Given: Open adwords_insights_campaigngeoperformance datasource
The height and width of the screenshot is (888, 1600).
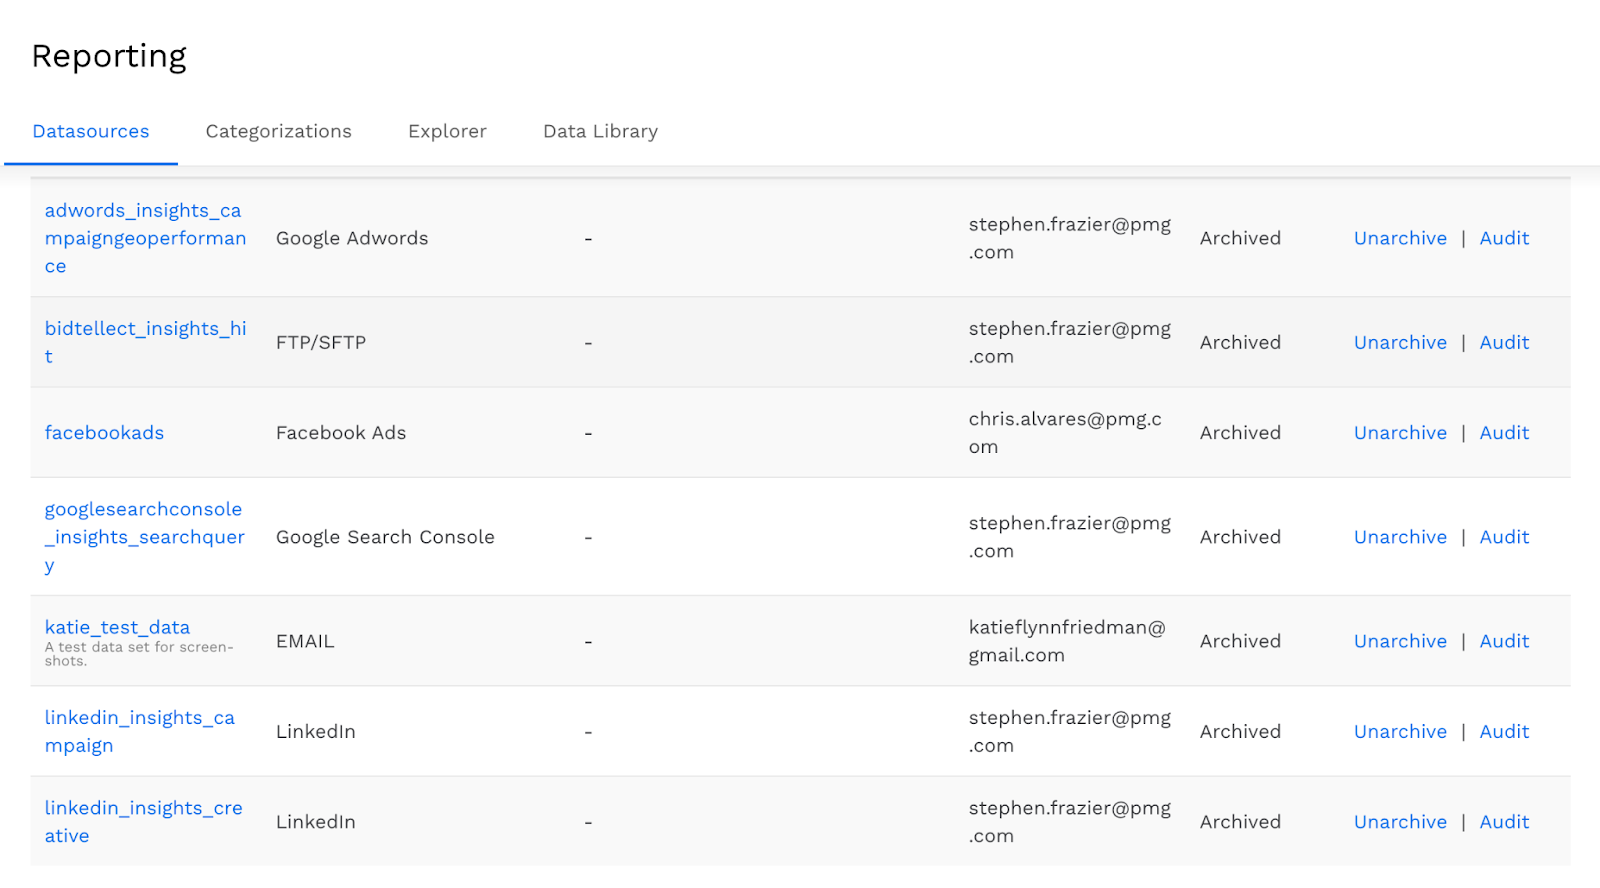Looking at the screenshot, I should (x=145, y=238).
